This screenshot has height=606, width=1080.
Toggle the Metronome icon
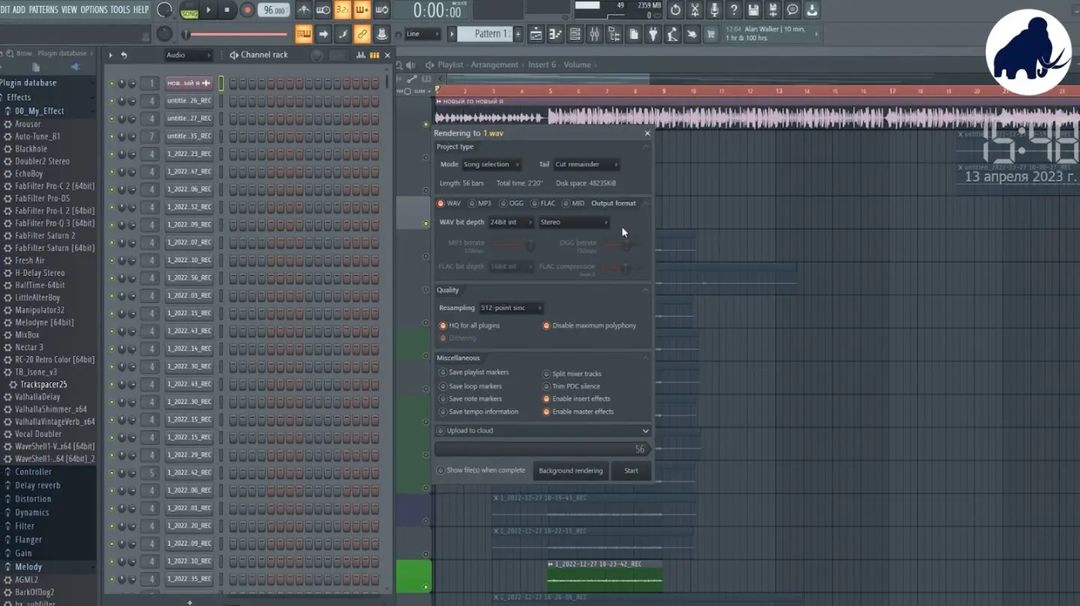tap(304, 10)
